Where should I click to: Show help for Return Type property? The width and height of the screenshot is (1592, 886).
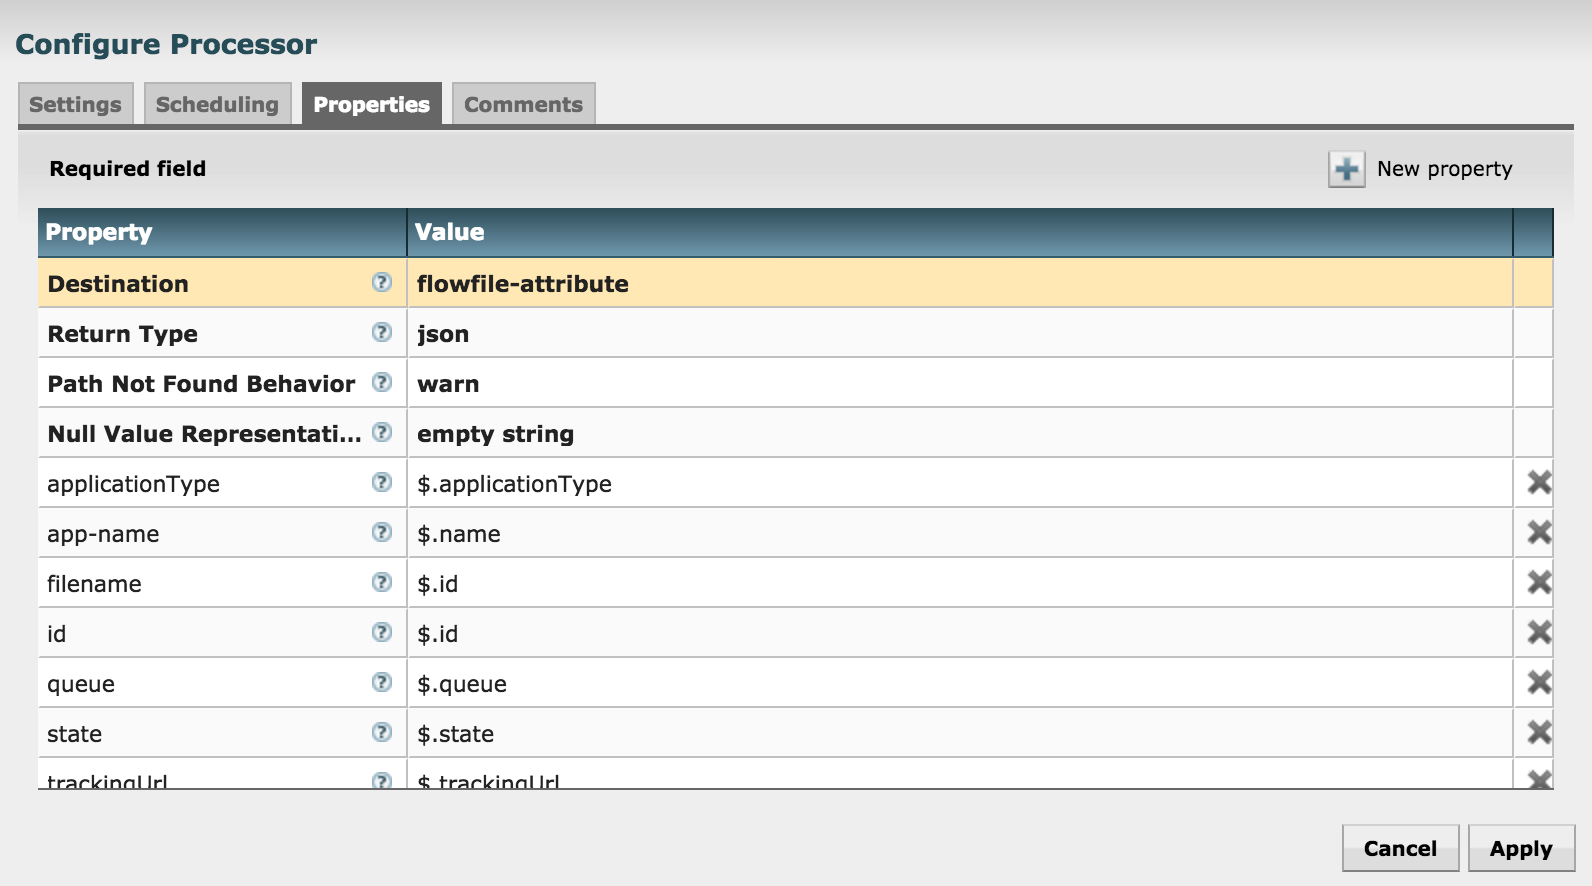(x=382, y=333)
